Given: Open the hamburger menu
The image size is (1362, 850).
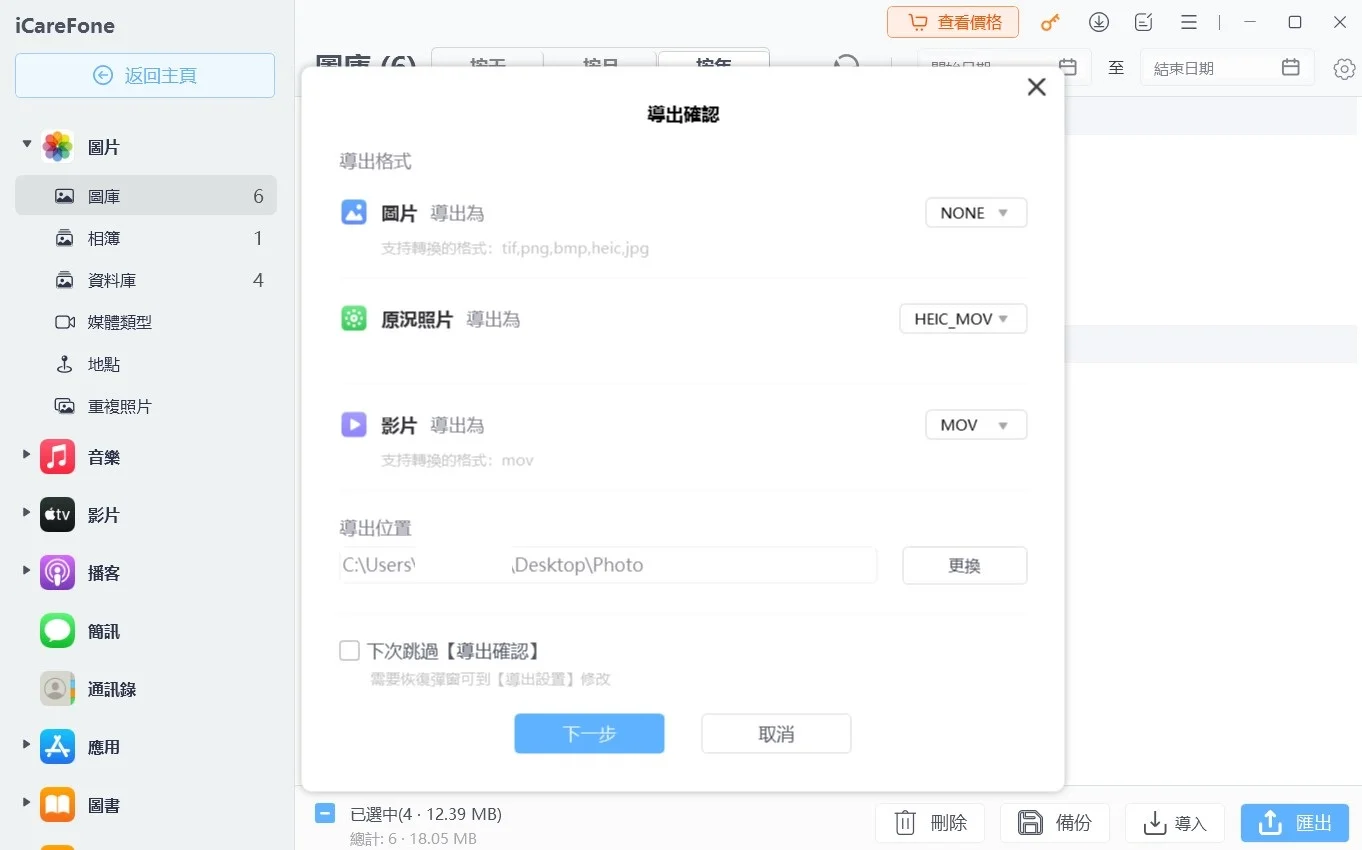Looking at the screenshot, I should tap(1187, 21).
